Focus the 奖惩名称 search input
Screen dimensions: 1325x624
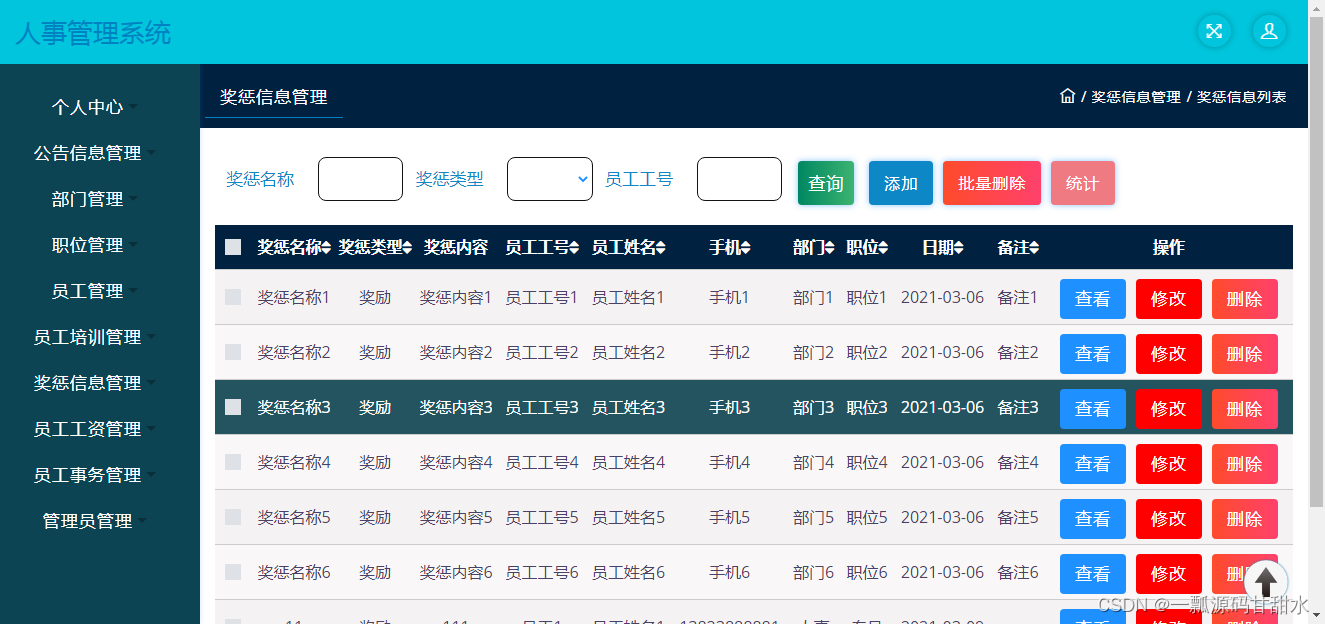coord(360,179)
